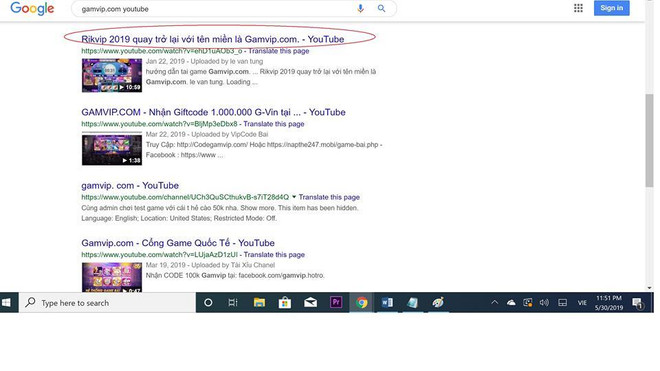
Task: Open the youtube.com URL under the Rikvip 2019 result
Action: [162, 51]
